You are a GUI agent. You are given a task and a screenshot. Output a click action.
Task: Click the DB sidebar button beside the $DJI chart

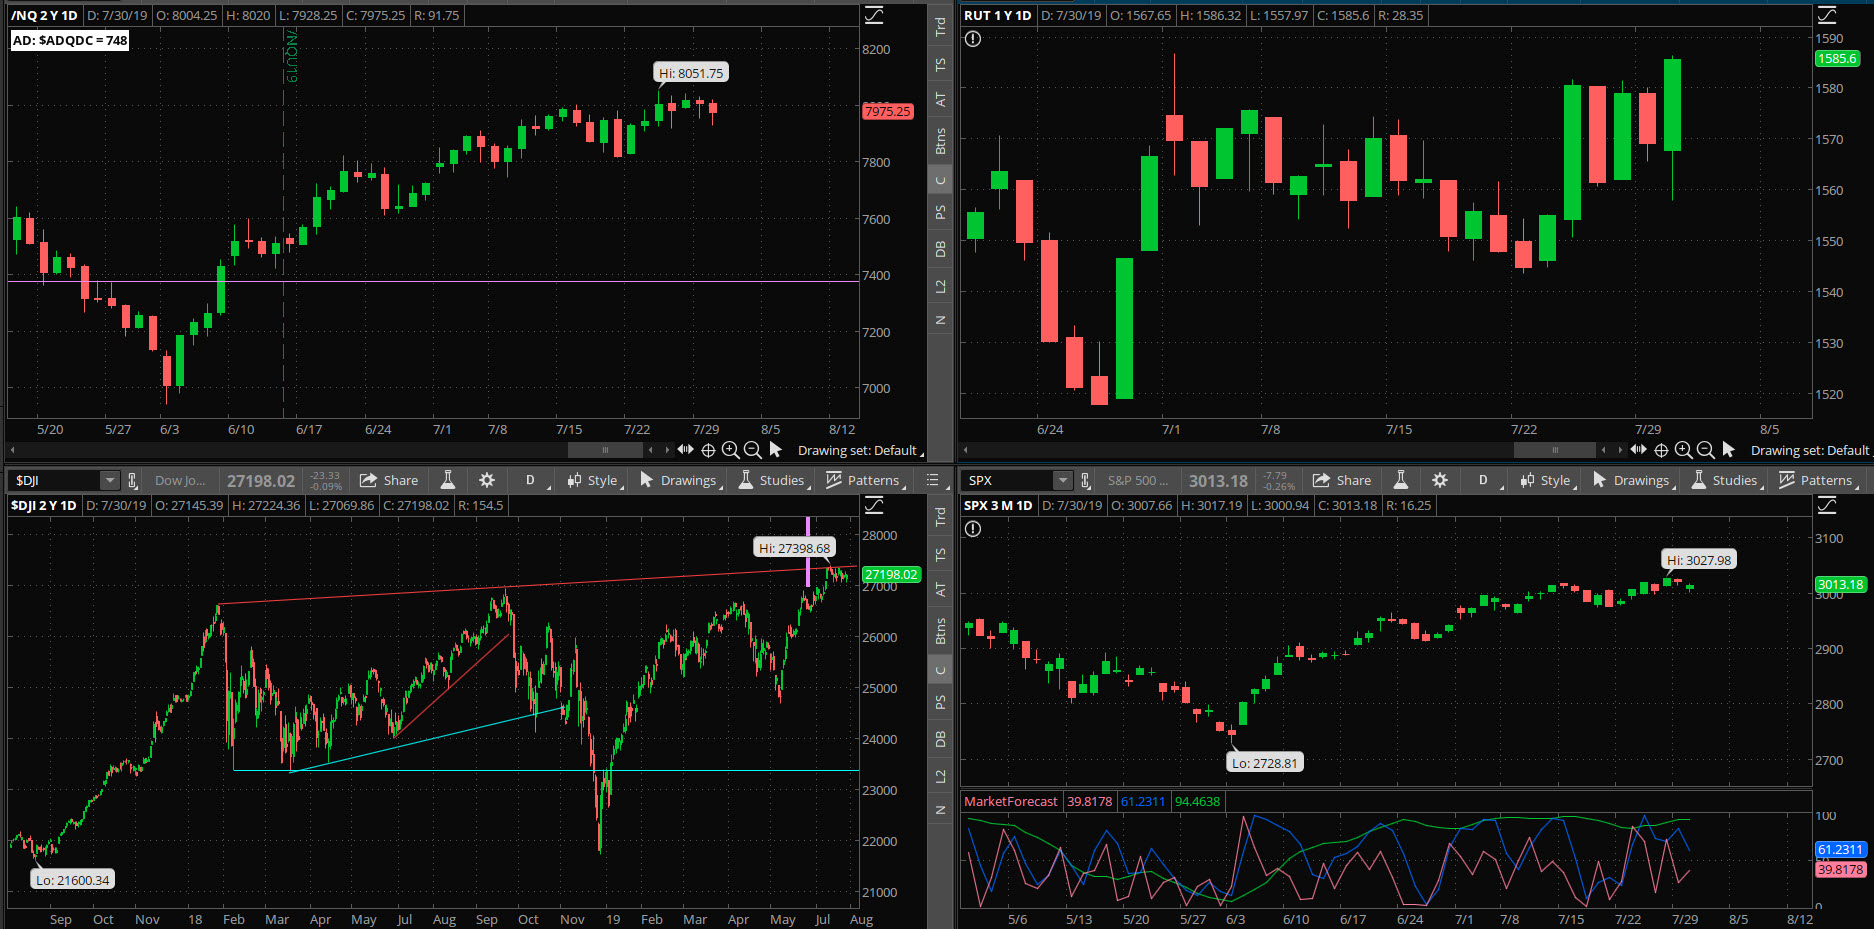pos(940,739)
